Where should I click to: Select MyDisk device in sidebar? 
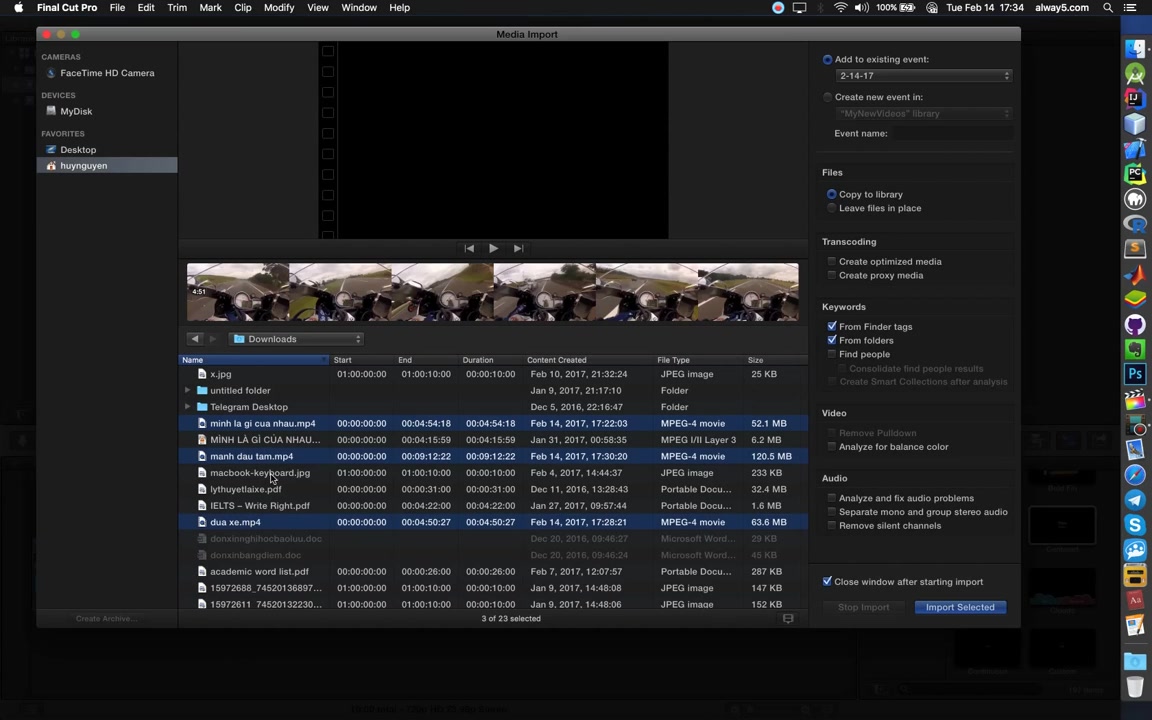[x=76, y=111]
